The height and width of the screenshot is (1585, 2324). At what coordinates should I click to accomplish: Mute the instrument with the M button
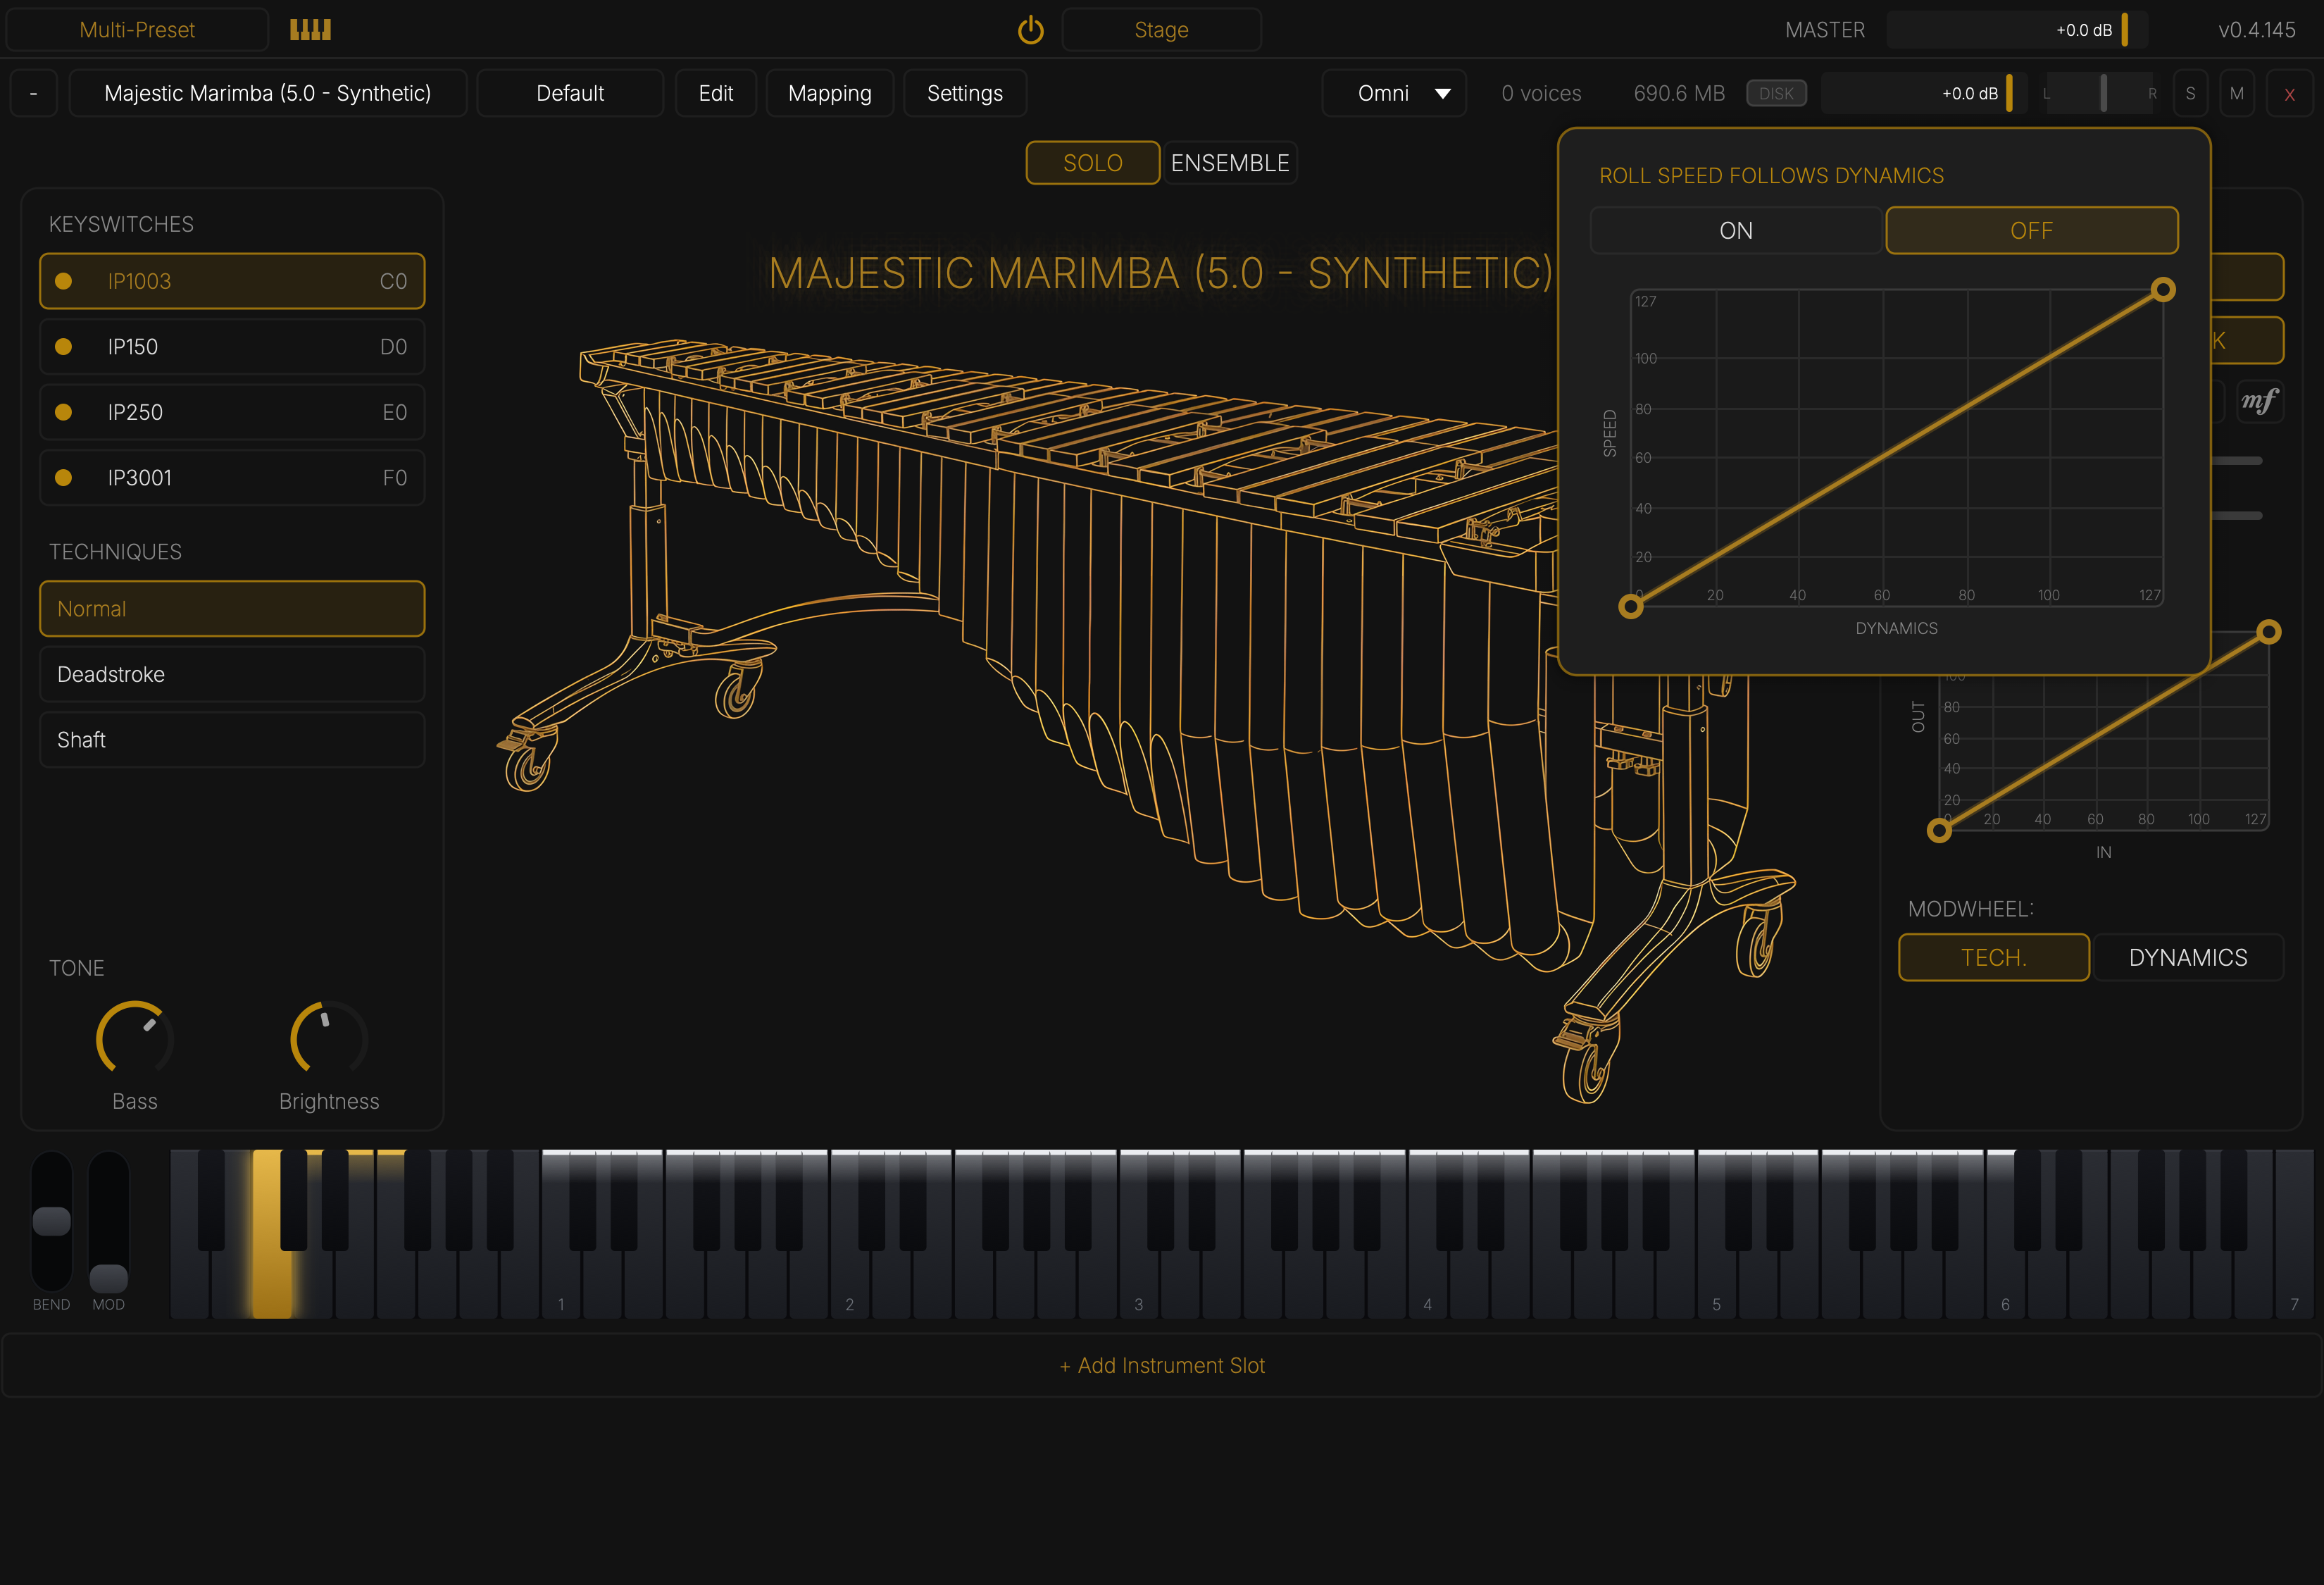tap(2236, 93)
